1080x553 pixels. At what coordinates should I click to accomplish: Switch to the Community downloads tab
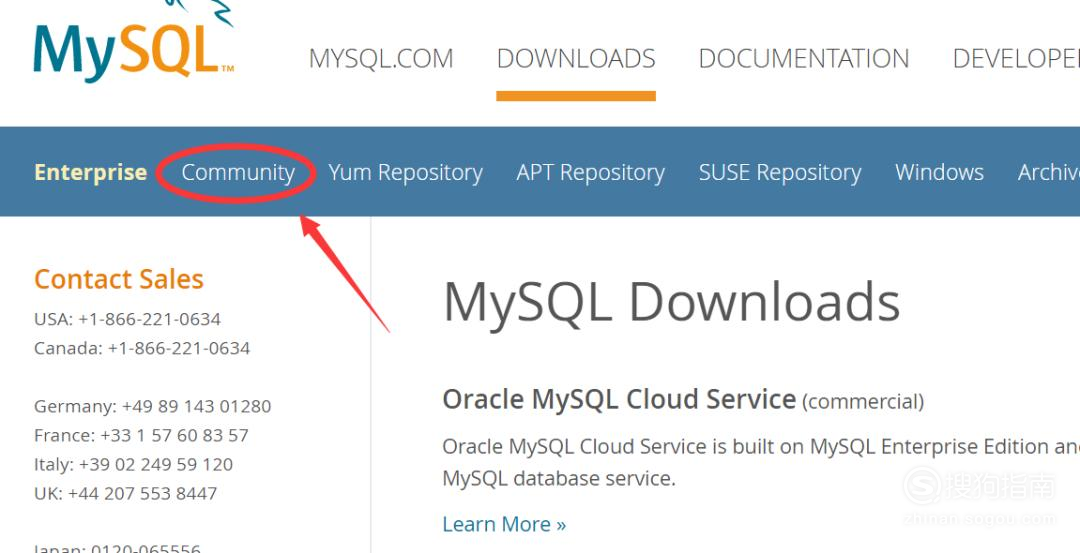[x=238, y=172]
